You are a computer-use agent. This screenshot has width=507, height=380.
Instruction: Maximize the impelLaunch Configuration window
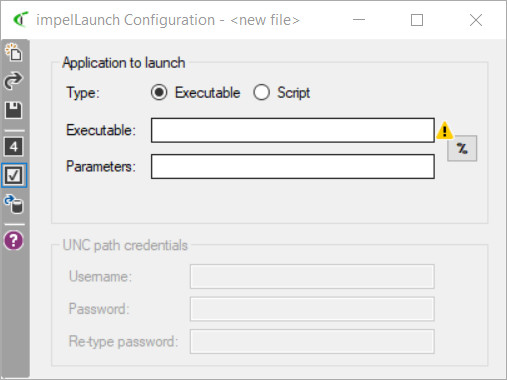417,20
